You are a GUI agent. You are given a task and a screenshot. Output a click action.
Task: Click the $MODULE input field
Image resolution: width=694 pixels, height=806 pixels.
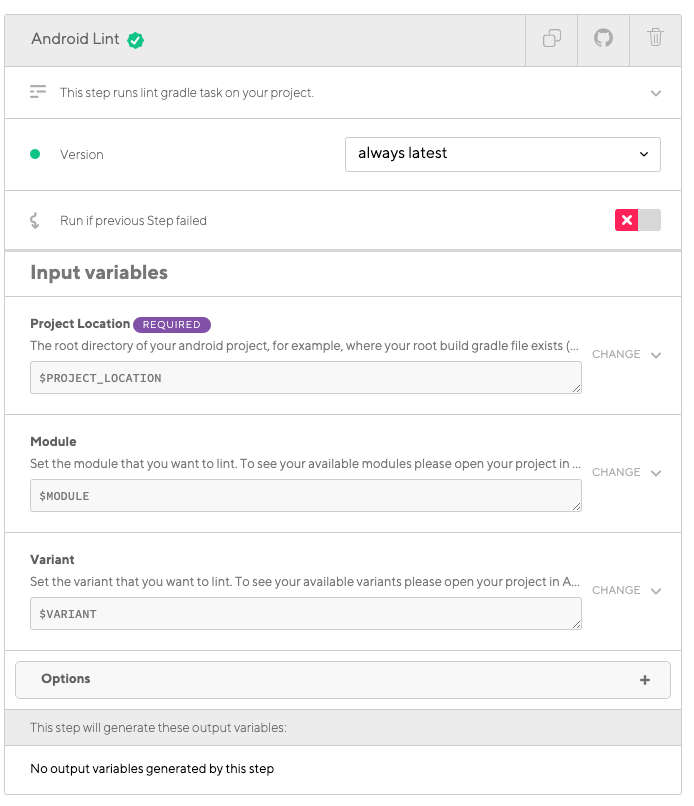coord(305,496)
